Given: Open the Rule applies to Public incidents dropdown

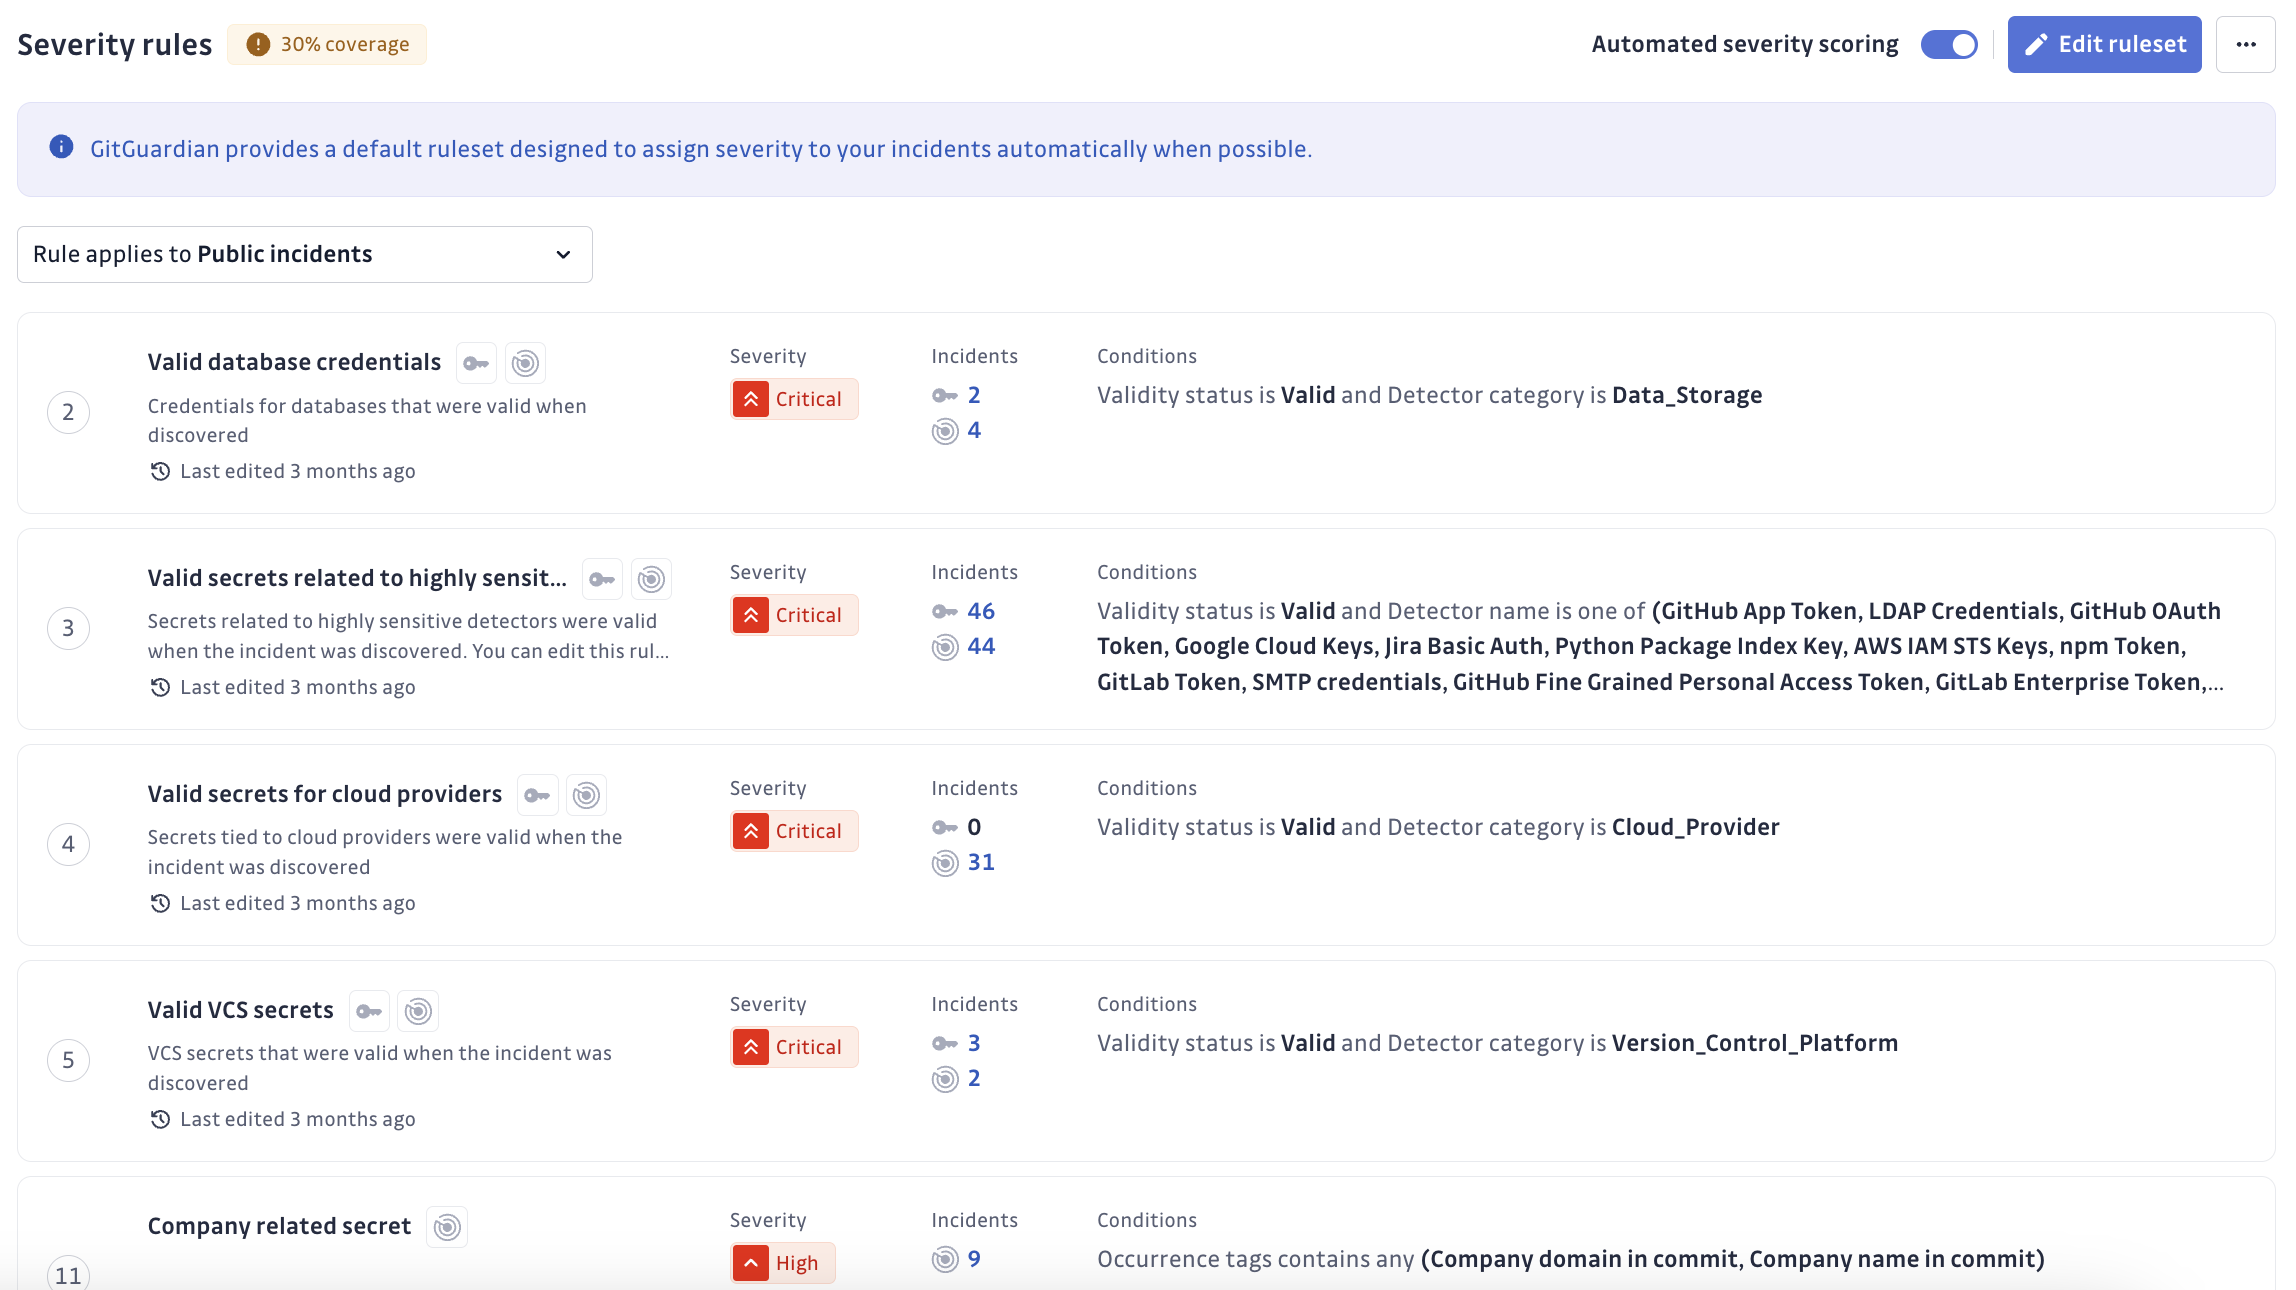Looking at the screenshot, I should 305,254.
